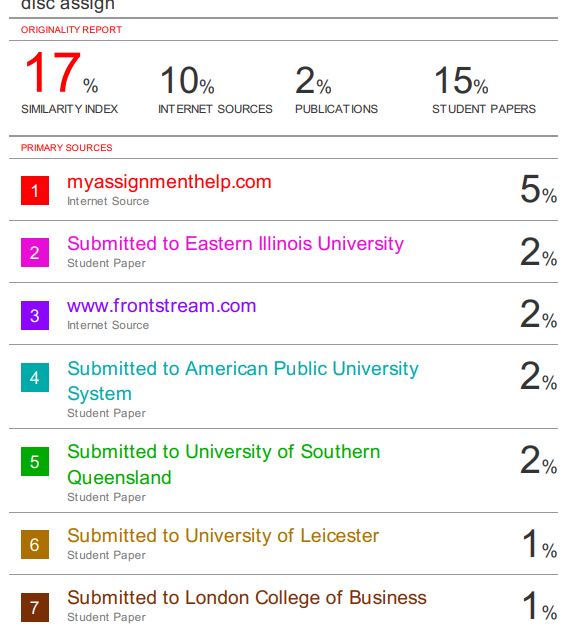This screenshot has width=585, height=630.
Task: Click the green source number 5 swatch
Action: coord(35,461)
